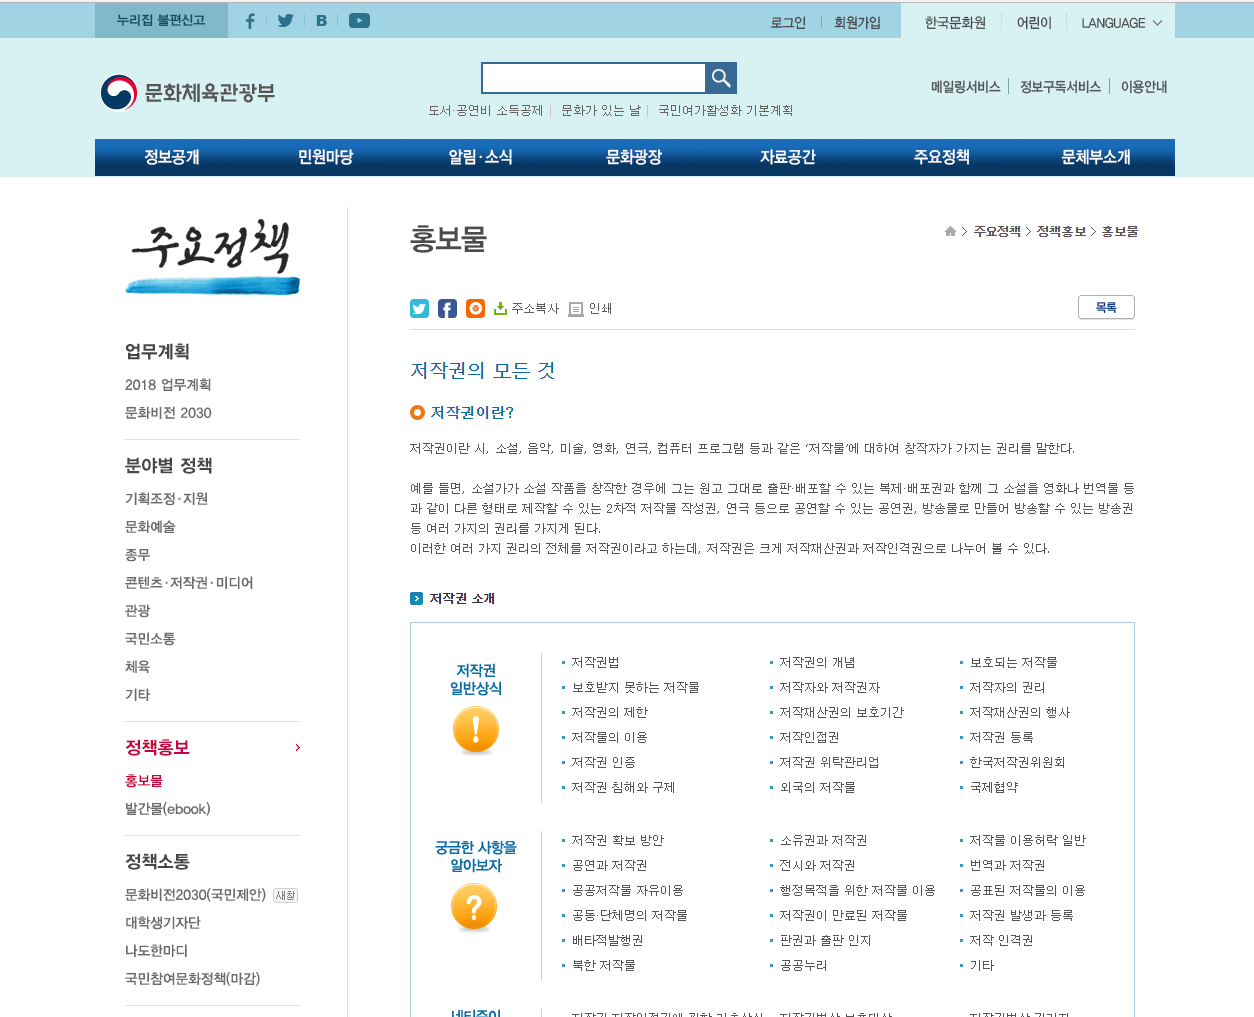This screenshot has height=1017, width=1254.
Task: Open 저작권 침해와 구제 link
Action: tap(623, 787)
